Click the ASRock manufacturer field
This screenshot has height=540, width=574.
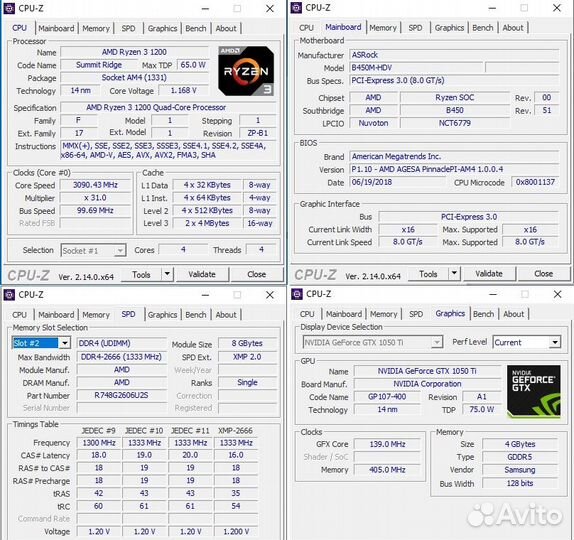click(454, 55)
